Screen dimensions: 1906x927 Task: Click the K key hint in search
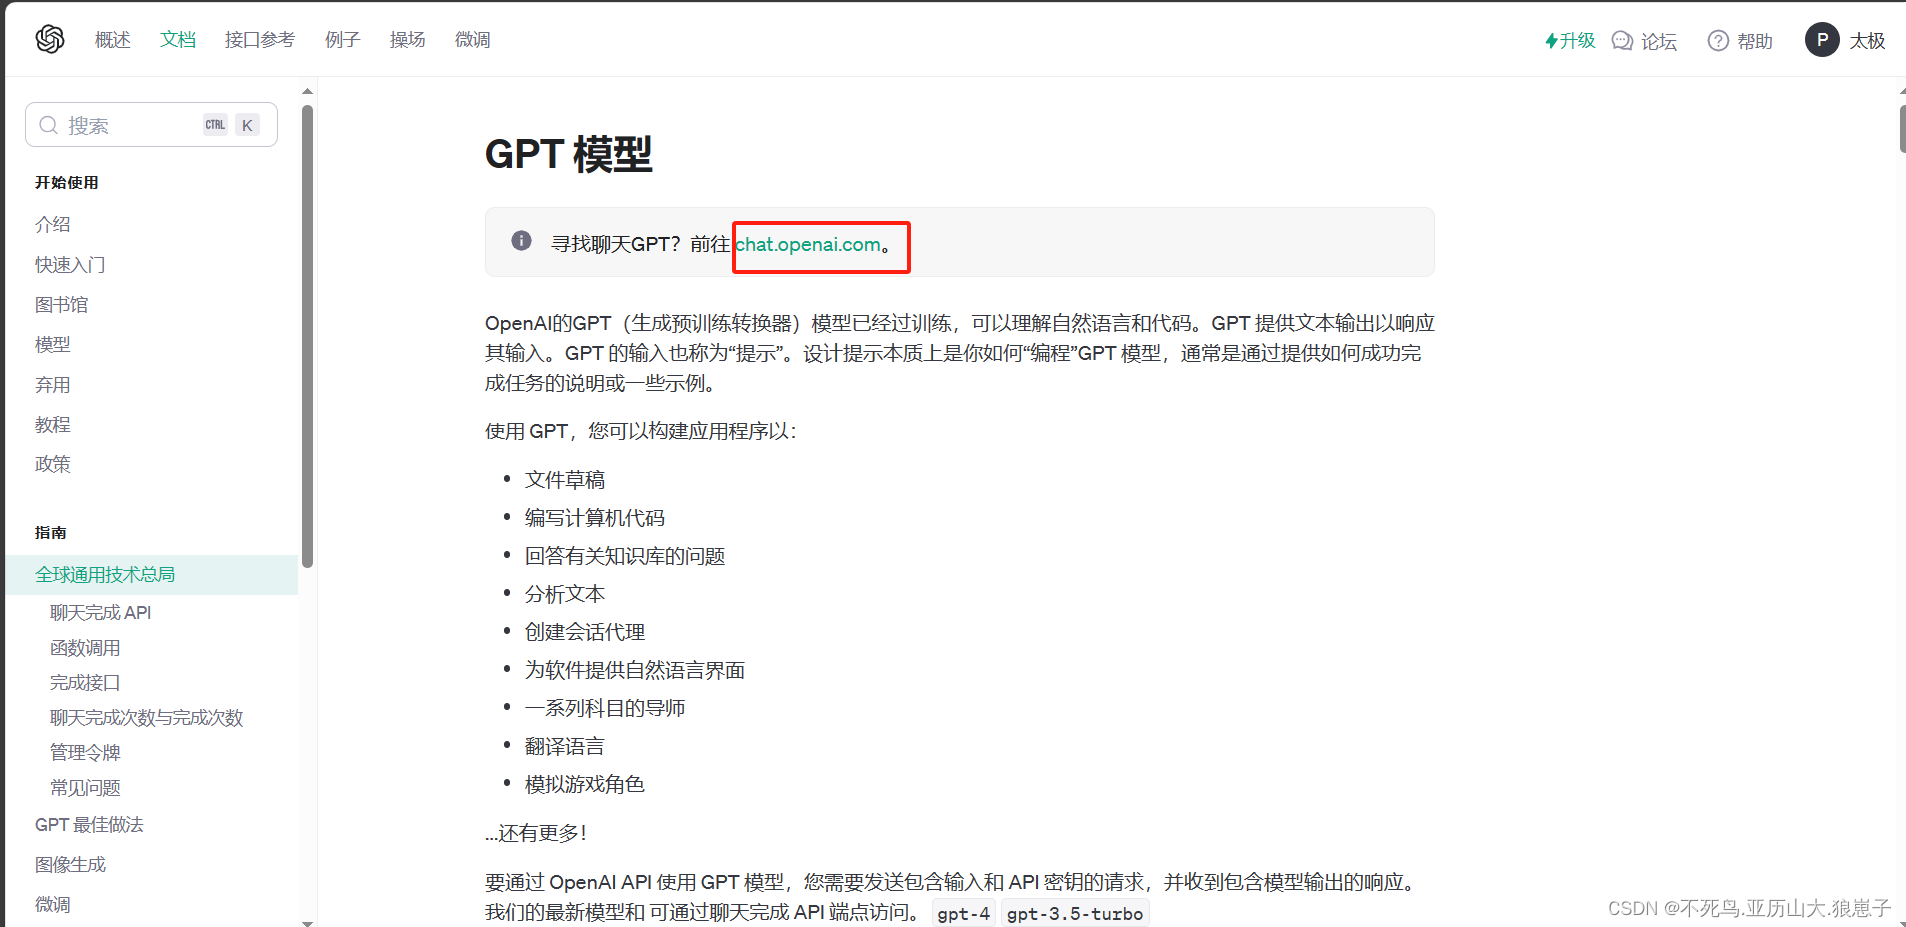(247, 125)
